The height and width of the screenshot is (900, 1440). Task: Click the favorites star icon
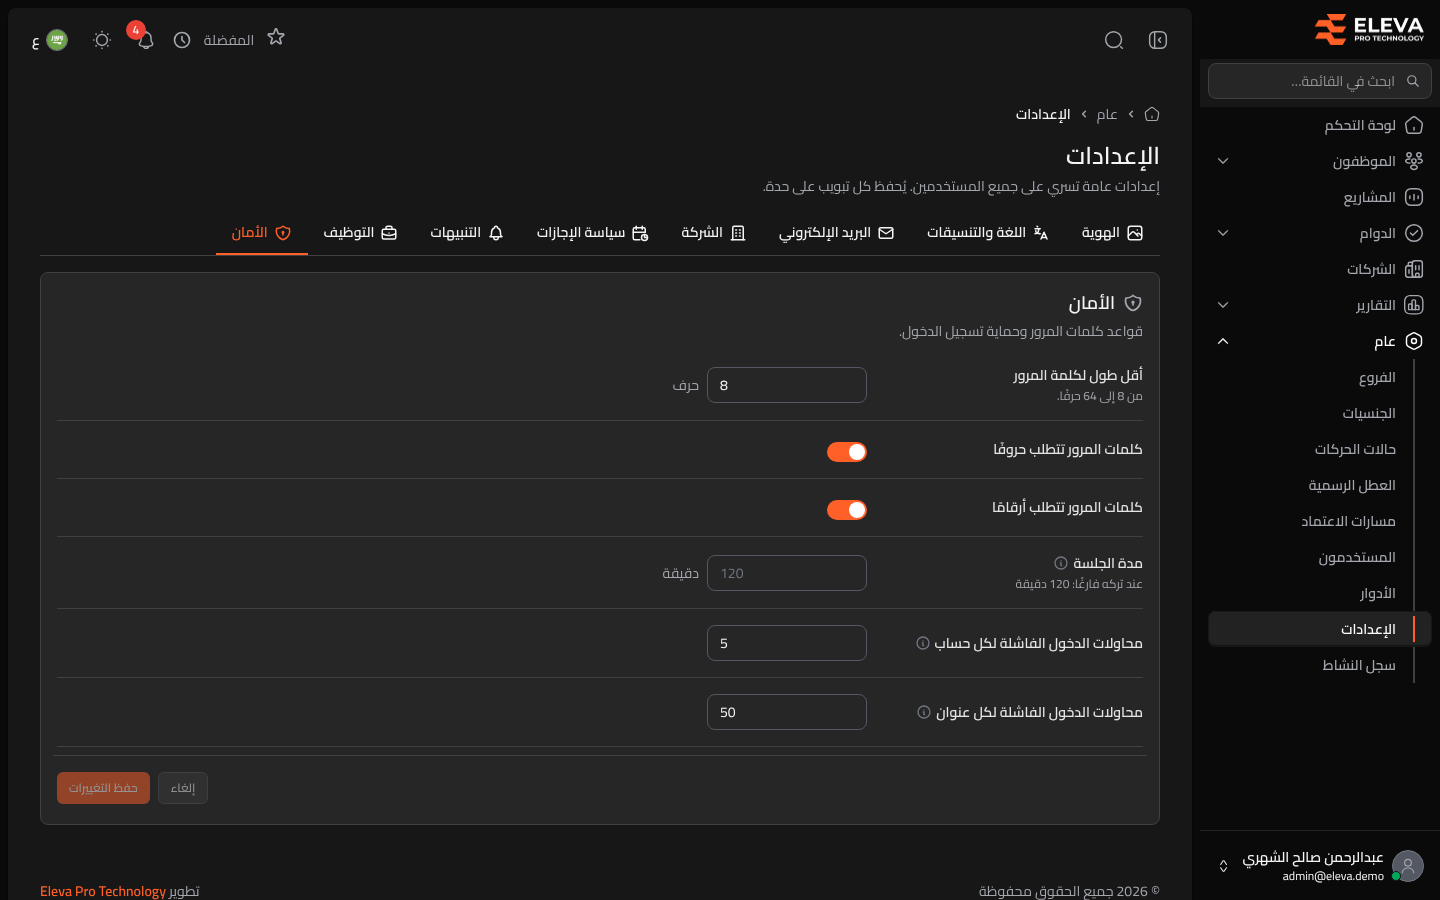(x=276, y=37)
